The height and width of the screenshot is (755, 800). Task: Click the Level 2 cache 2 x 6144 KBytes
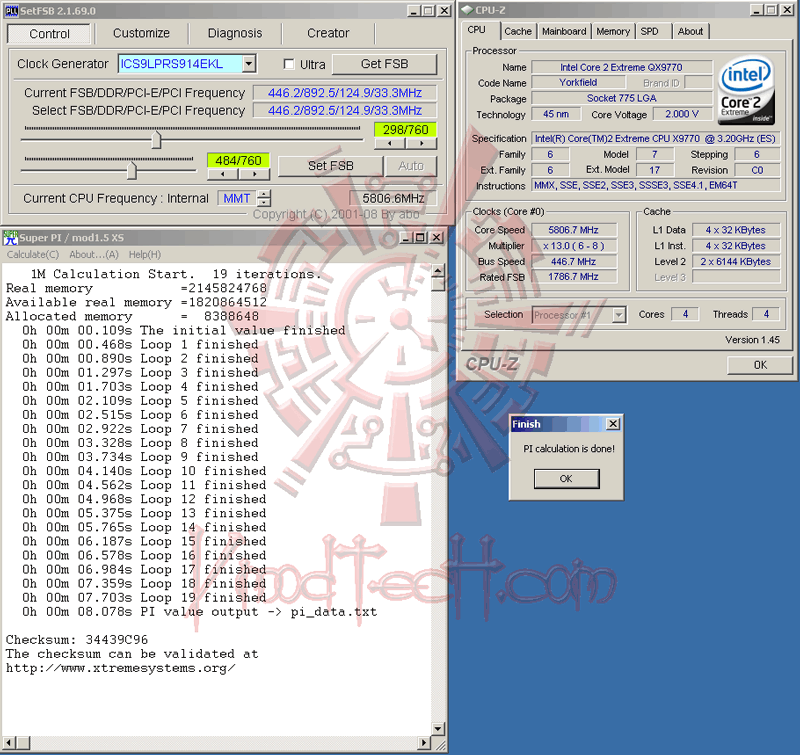pos(736,262)
